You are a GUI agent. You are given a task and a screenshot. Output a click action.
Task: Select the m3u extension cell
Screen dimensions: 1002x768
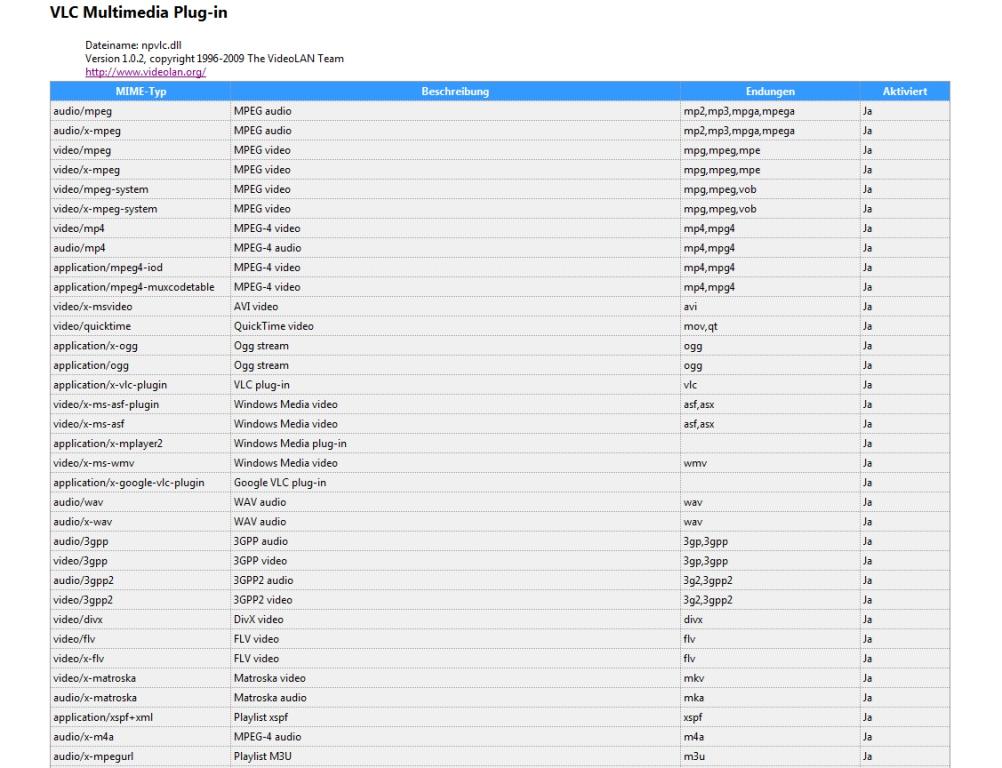(770, 756)
